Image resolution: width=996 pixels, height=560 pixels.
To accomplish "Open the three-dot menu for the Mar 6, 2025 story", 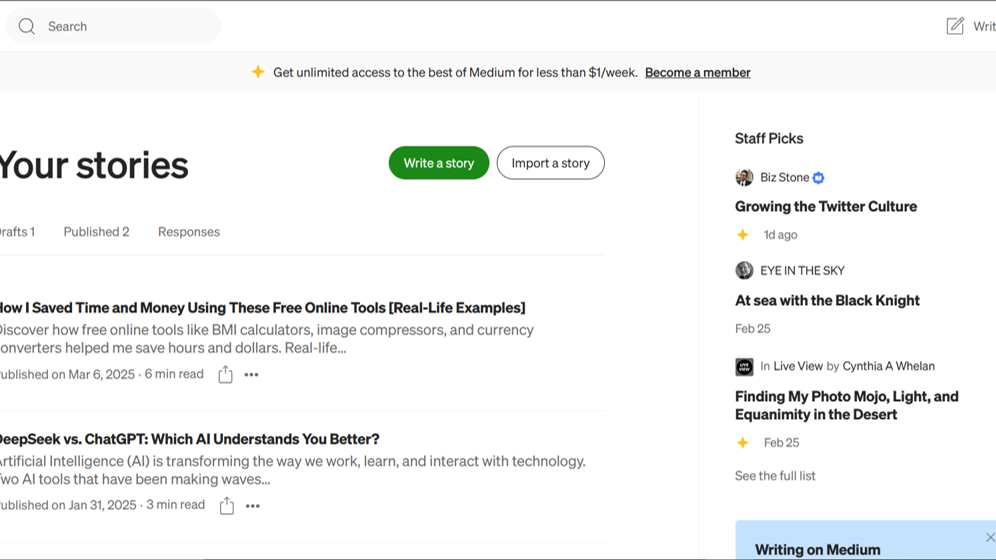I will click(x=252, y=375).
